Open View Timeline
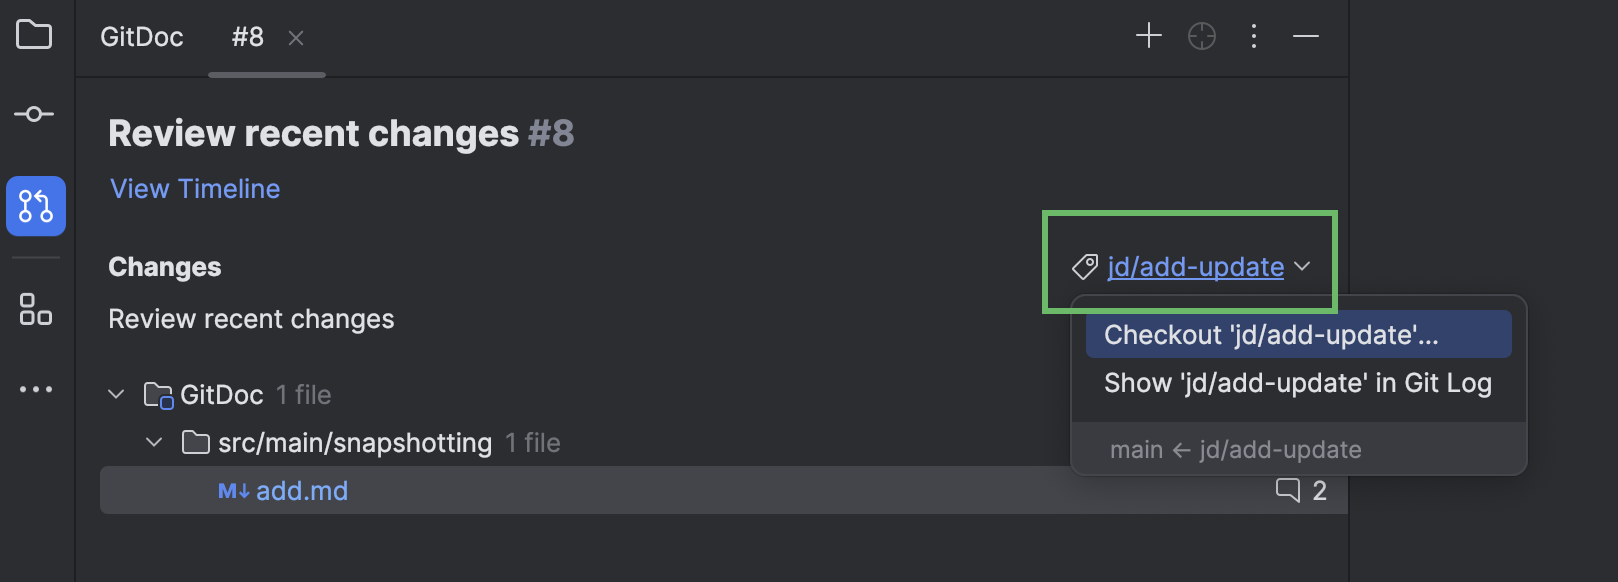1618x582 pixels. coord(194,189)
